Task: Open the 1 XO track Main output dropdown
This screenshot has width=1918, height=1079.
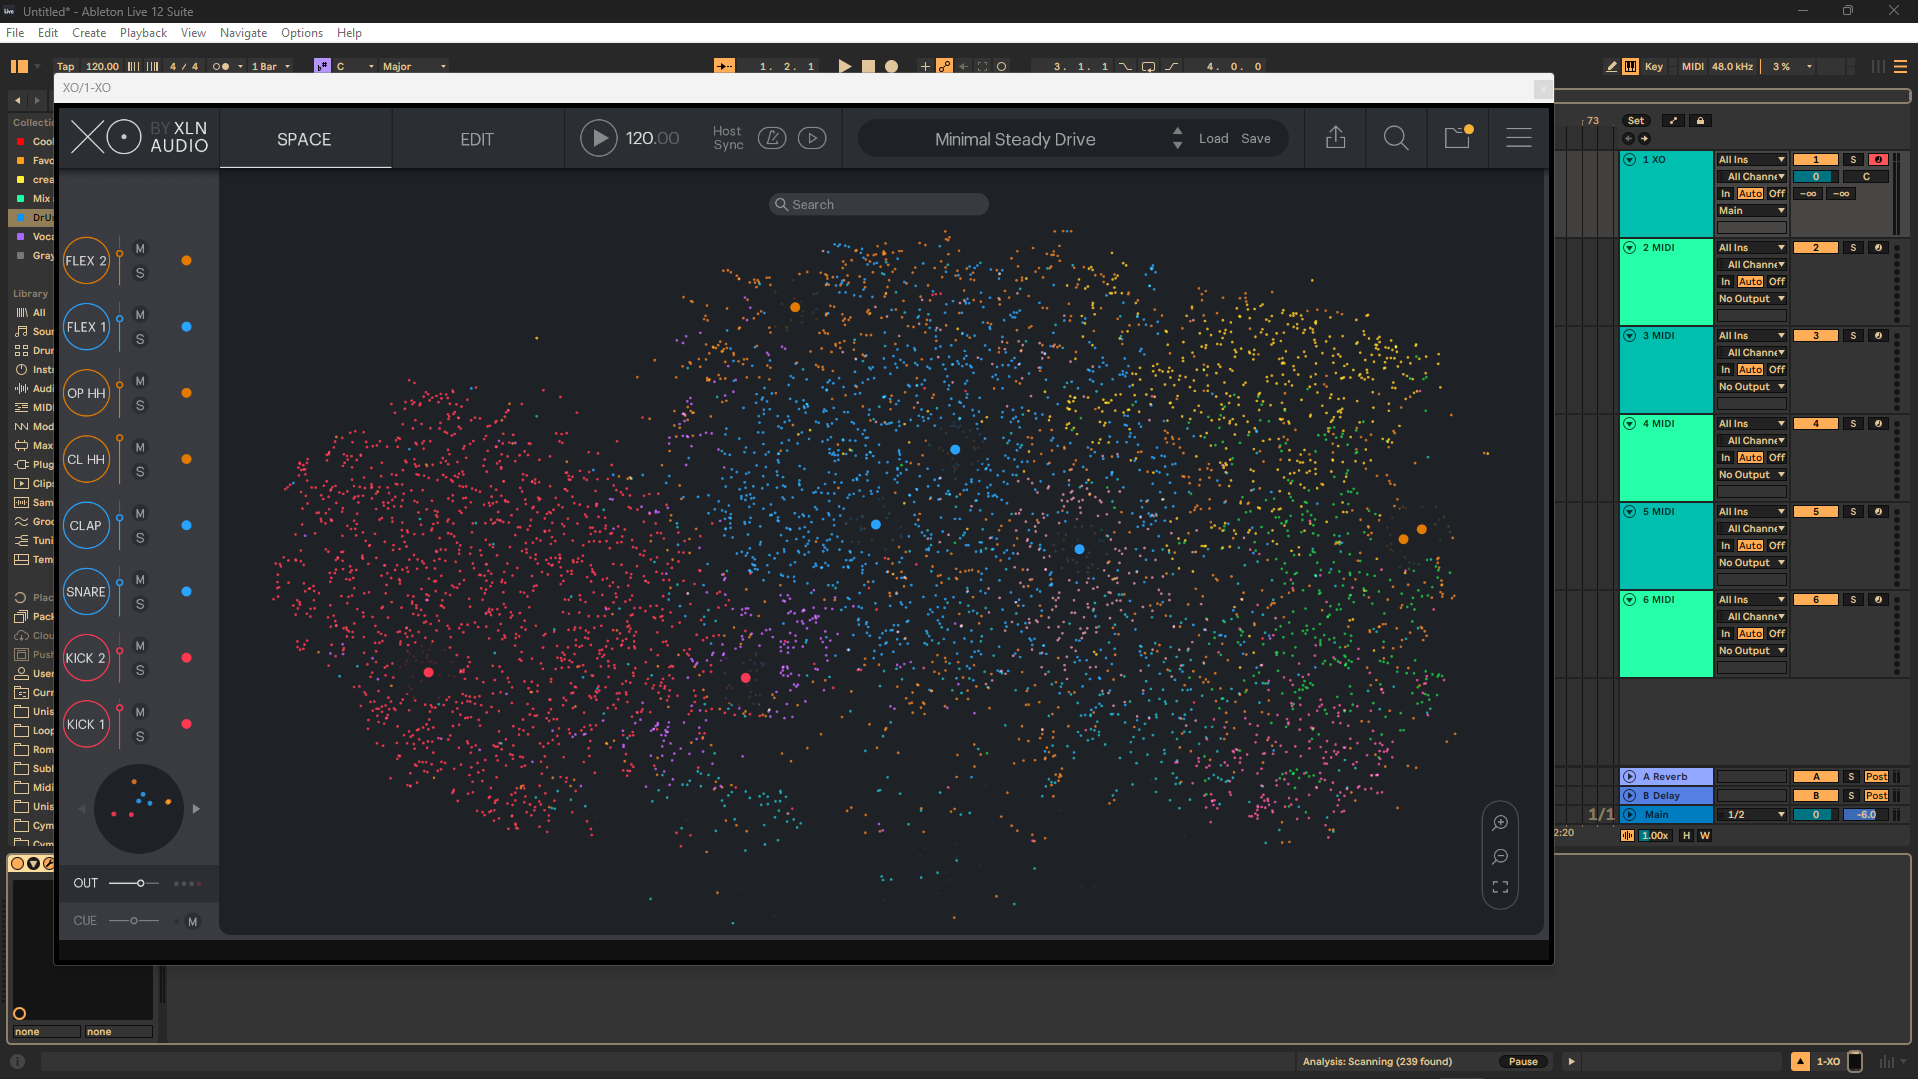Action: pyautogui.click(x=1751, y=211)
